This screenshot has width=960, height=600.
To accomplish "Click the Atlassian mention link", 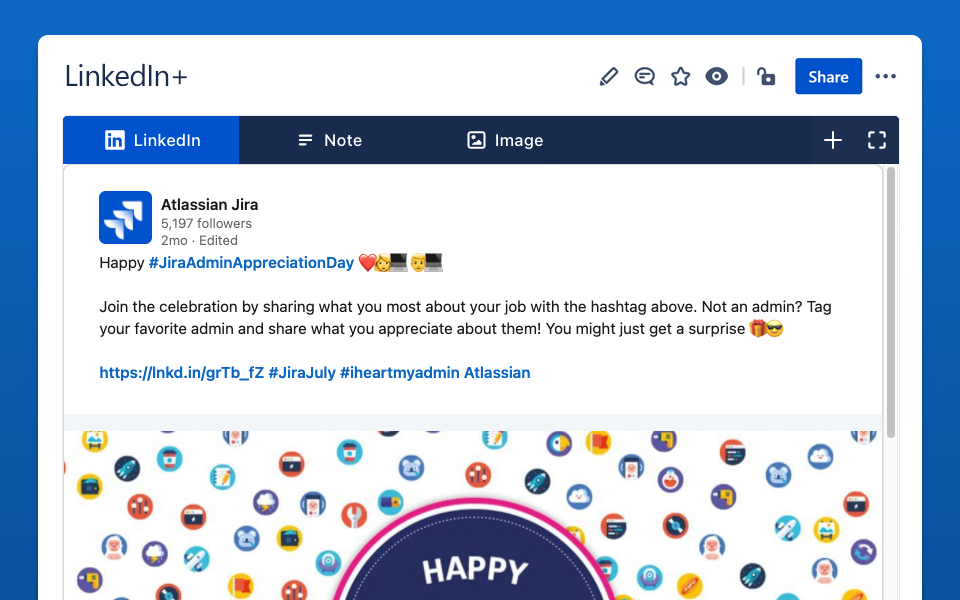I will (497, 373).
